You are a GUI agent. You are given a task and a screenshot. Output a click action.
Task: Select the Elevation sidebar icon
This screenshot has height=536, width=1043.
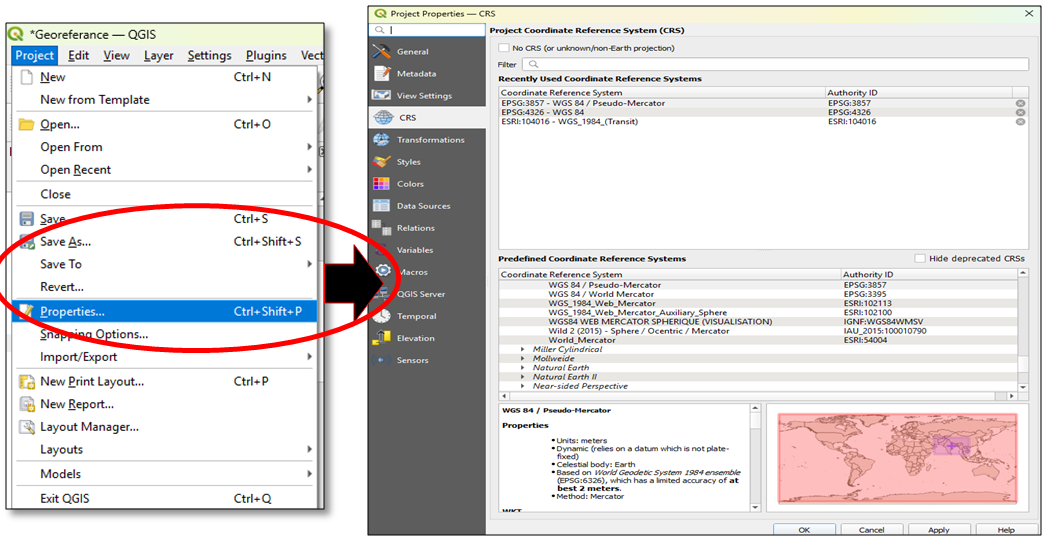coord(381,338)
